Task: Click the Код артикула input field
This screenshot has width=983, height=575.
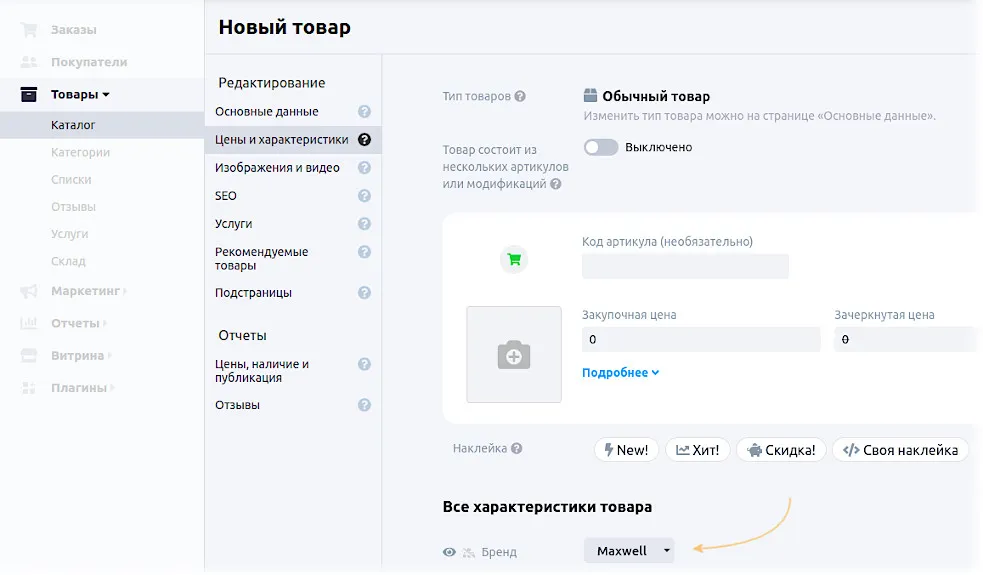Action: pos(685,266)
